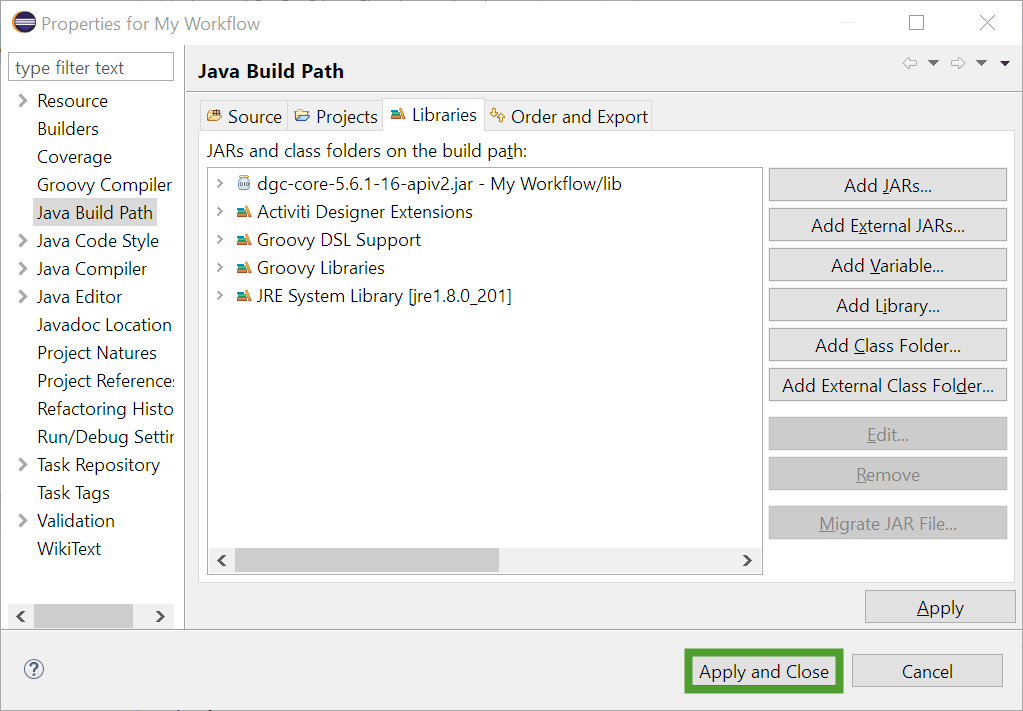Click the libraries list horizontal scrollbar

pos(366,560)
